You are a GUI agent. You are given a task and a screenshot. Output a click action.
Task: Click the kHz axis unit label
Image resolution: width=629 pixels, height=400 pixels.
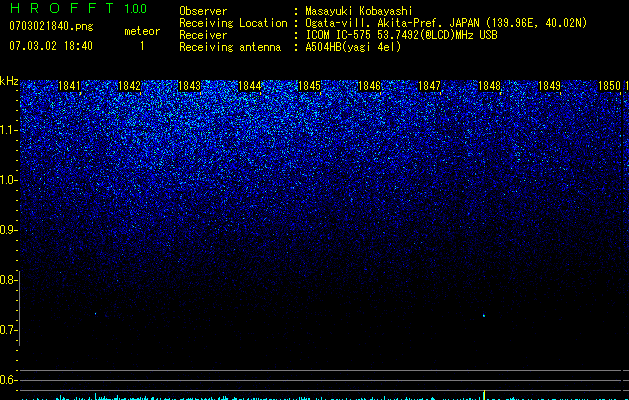click(x=9, y=81)
